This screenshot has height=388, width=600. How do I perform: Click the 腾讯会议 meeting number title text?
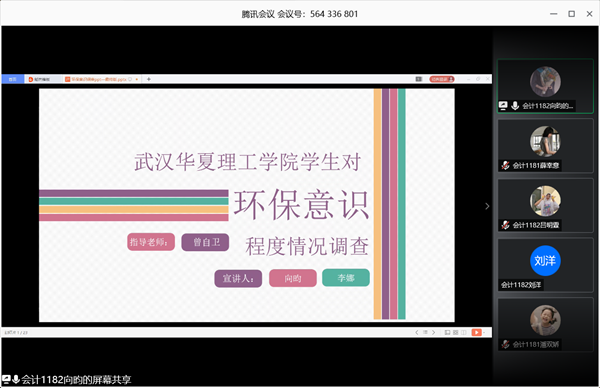pos(300,14)
